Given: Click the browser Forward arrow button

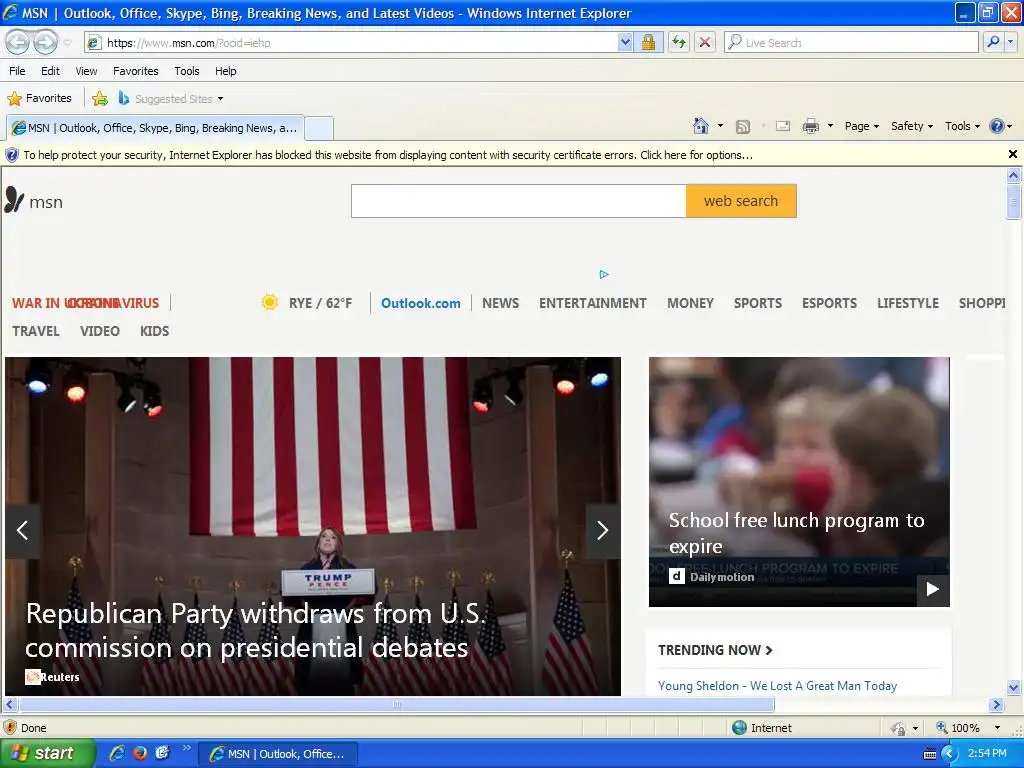Looking at the screenshot, I should (x=45, y=42).
